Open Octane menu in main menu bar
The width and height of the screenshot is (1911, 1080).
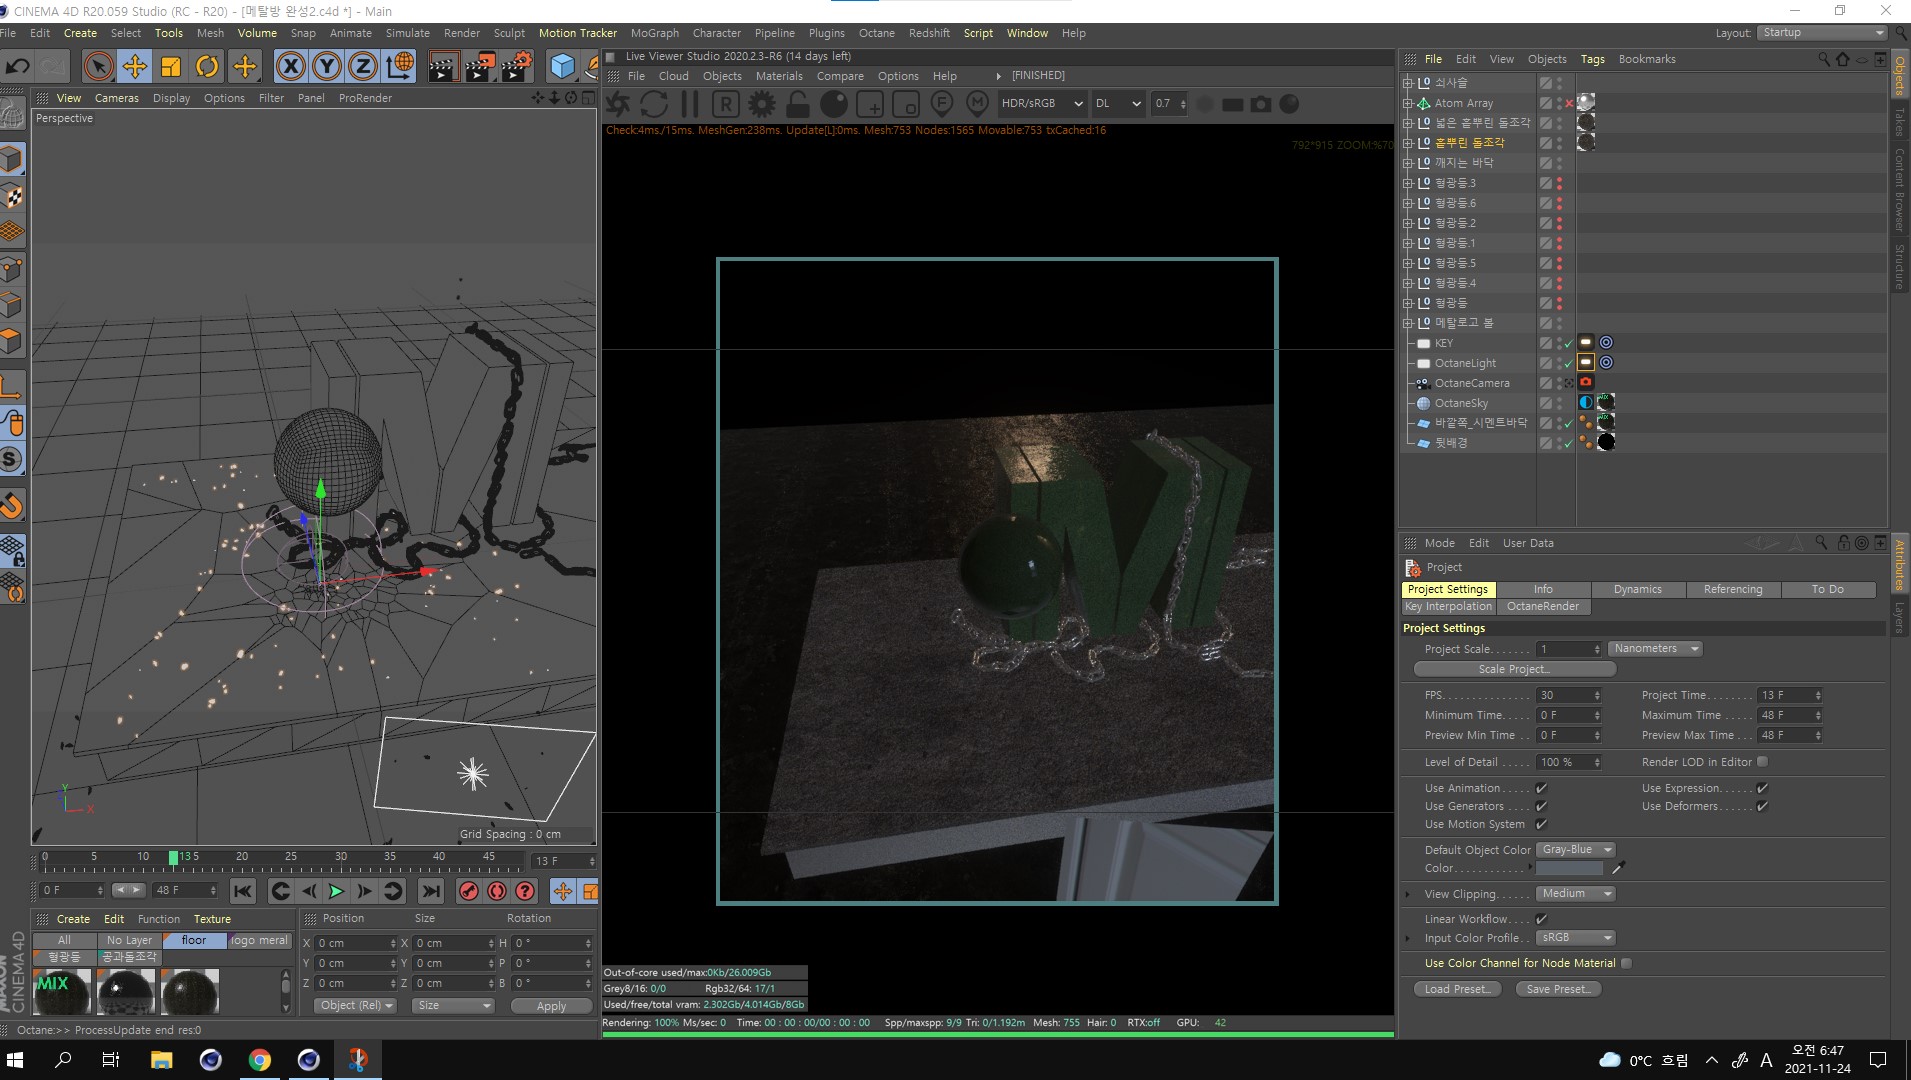click(876, 33)
